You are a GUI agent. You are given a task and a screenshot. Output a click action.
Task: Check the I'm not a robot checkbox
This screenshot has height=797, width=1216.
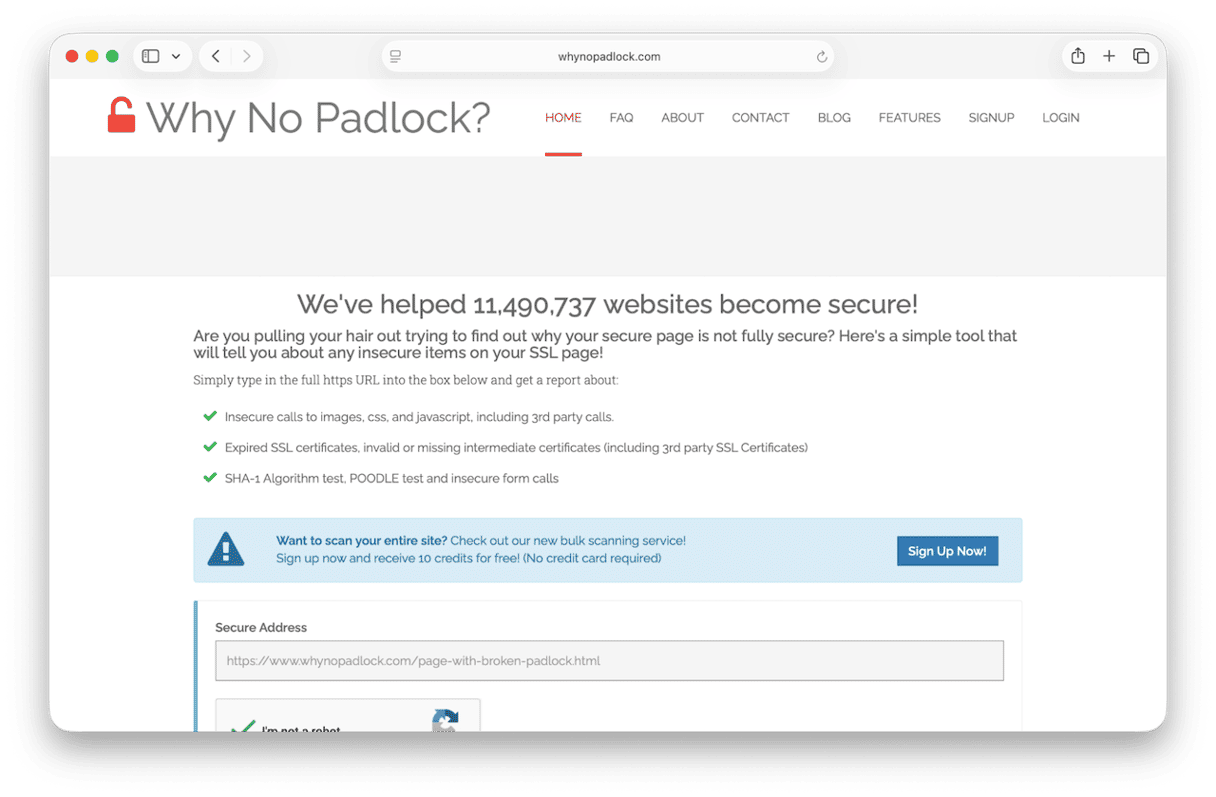coord(242,726)
